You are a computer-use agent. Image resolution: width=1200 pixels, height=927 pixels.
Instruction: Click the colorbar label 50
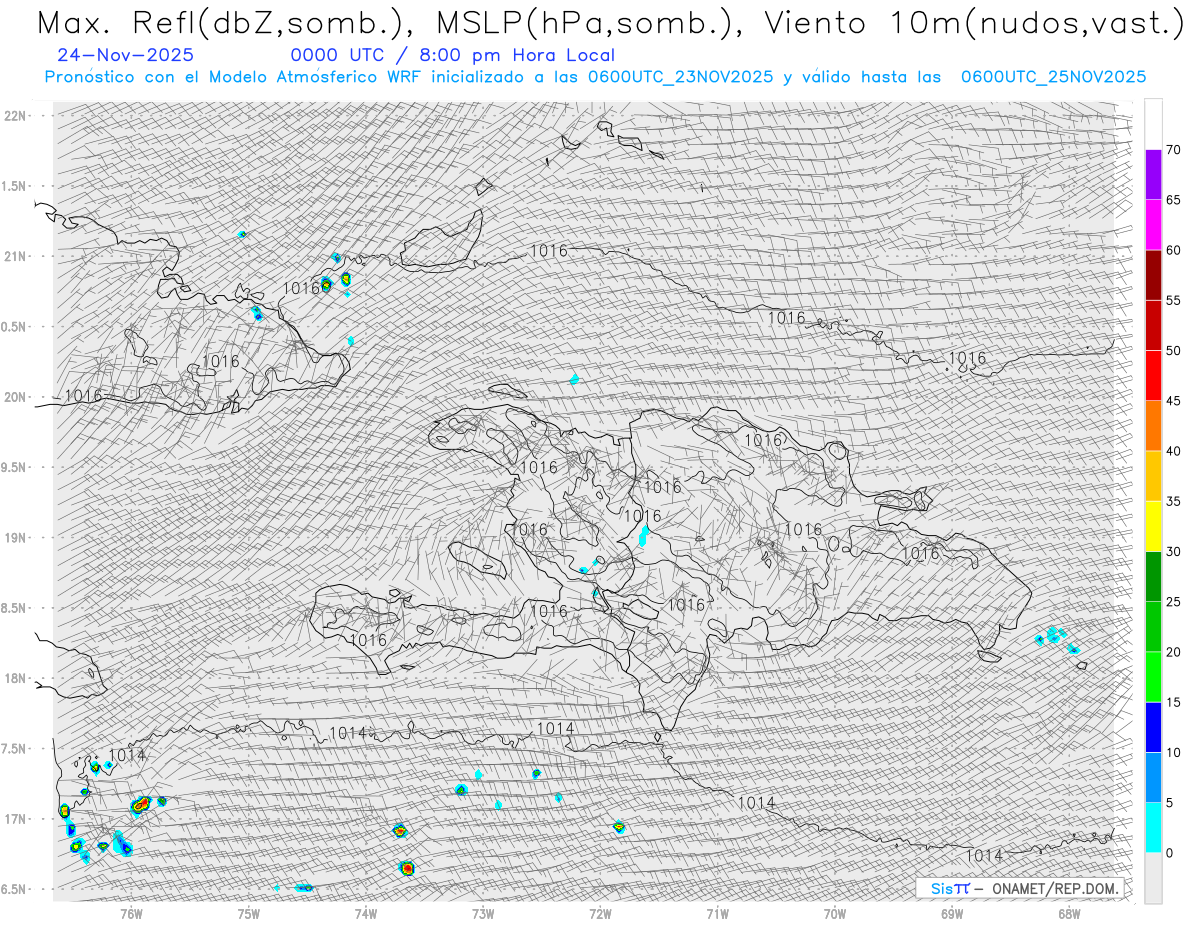click(x=1173, y=351)
